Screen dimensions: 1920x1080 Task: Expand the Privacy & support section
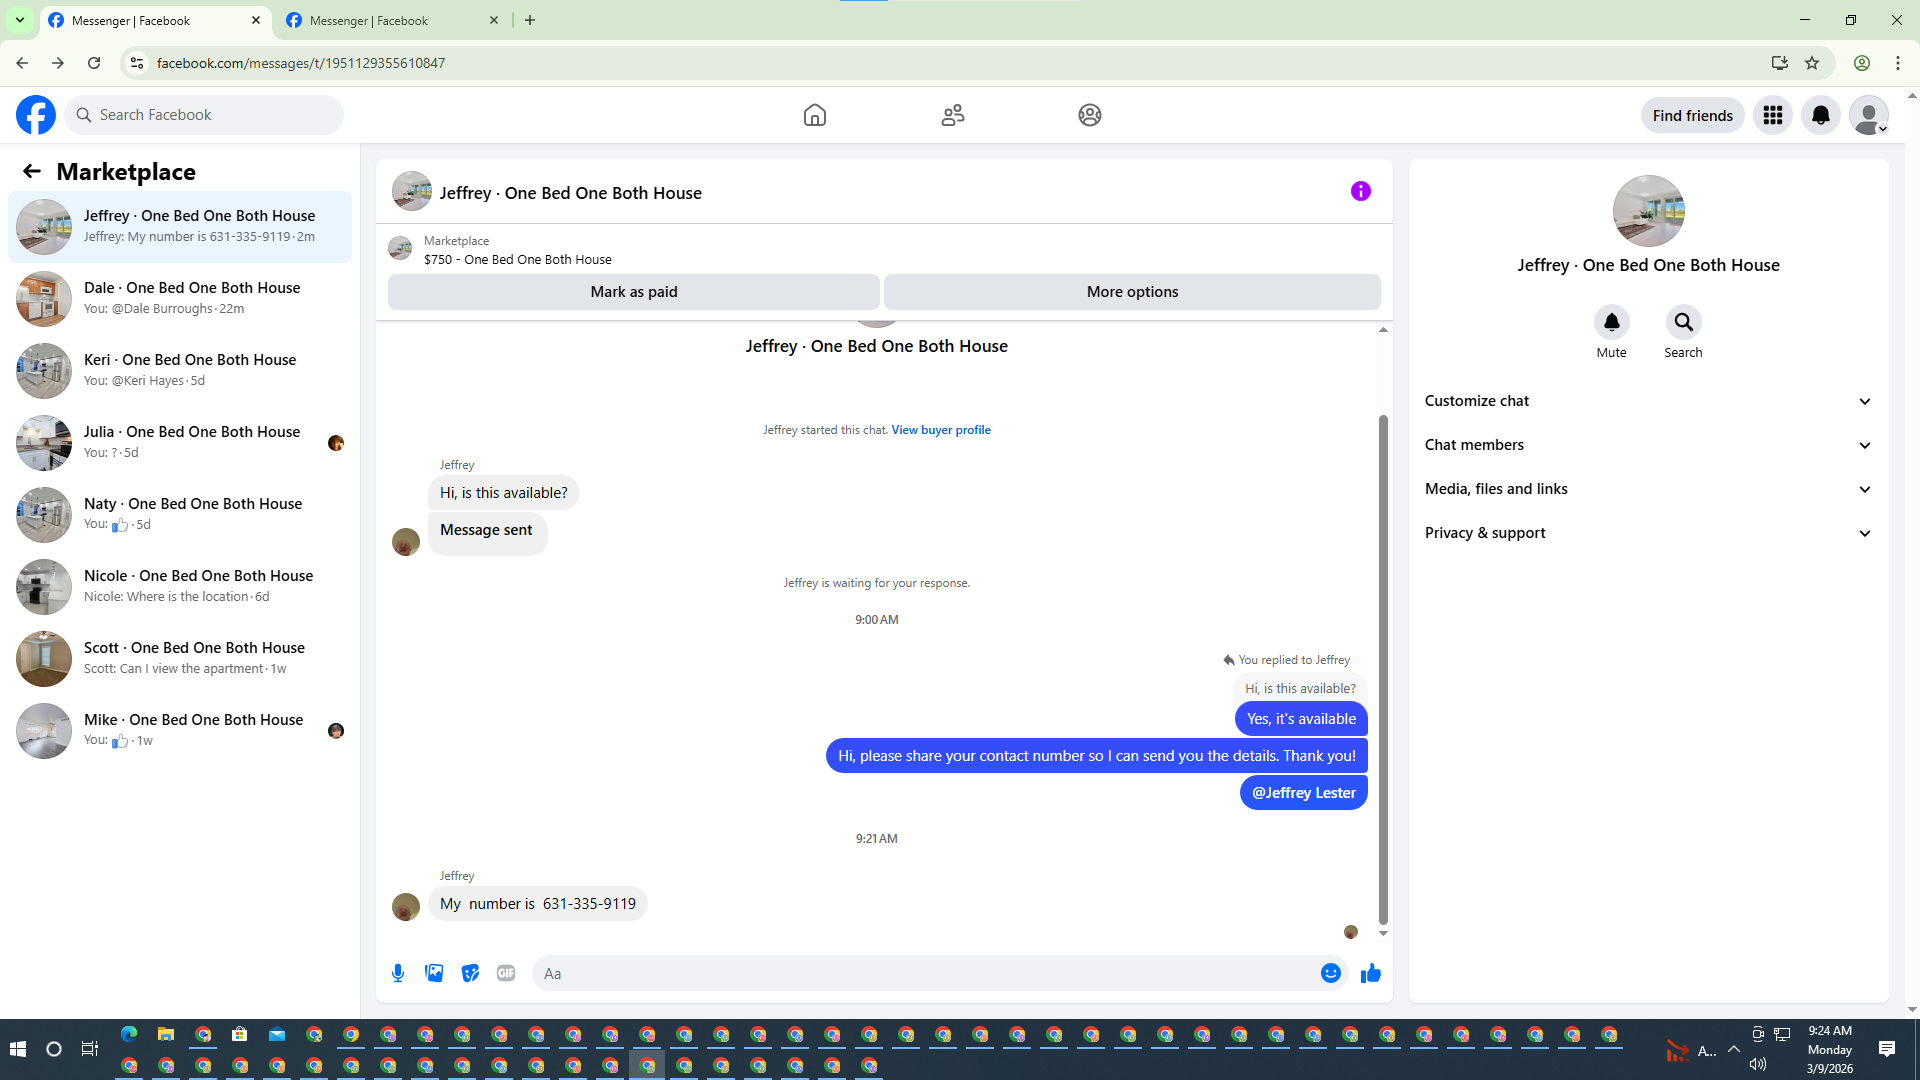click(1648, 533)
